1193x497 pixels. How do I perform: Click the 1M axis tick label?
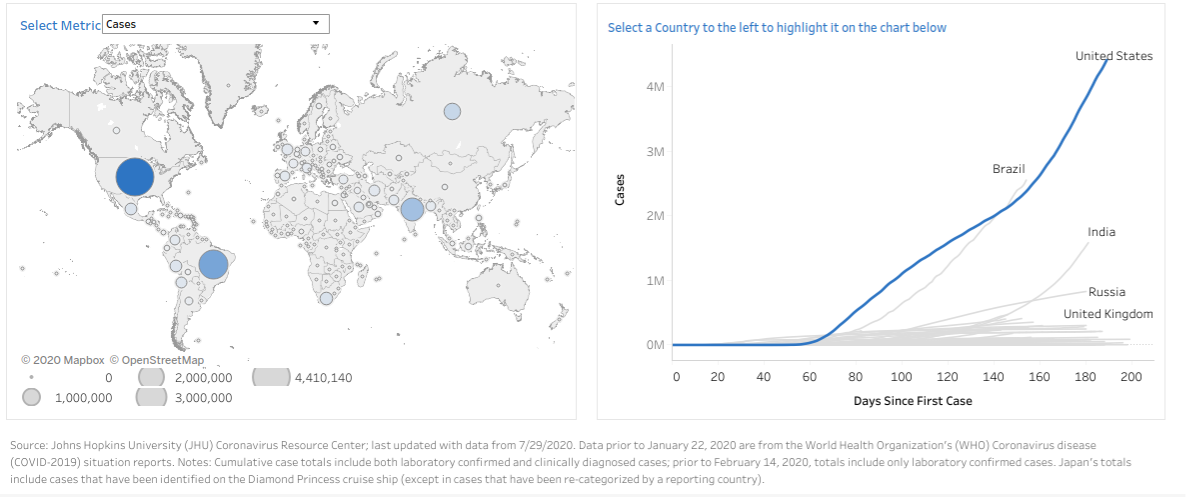pyautogui.click(x=654, y=280)
